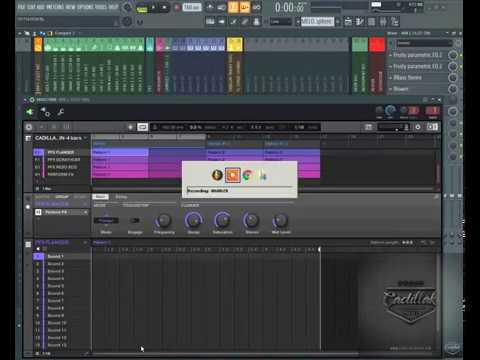480x360 pixels.
Task: Toggle the Maschine metronome icon
Action: coord(155,127)
